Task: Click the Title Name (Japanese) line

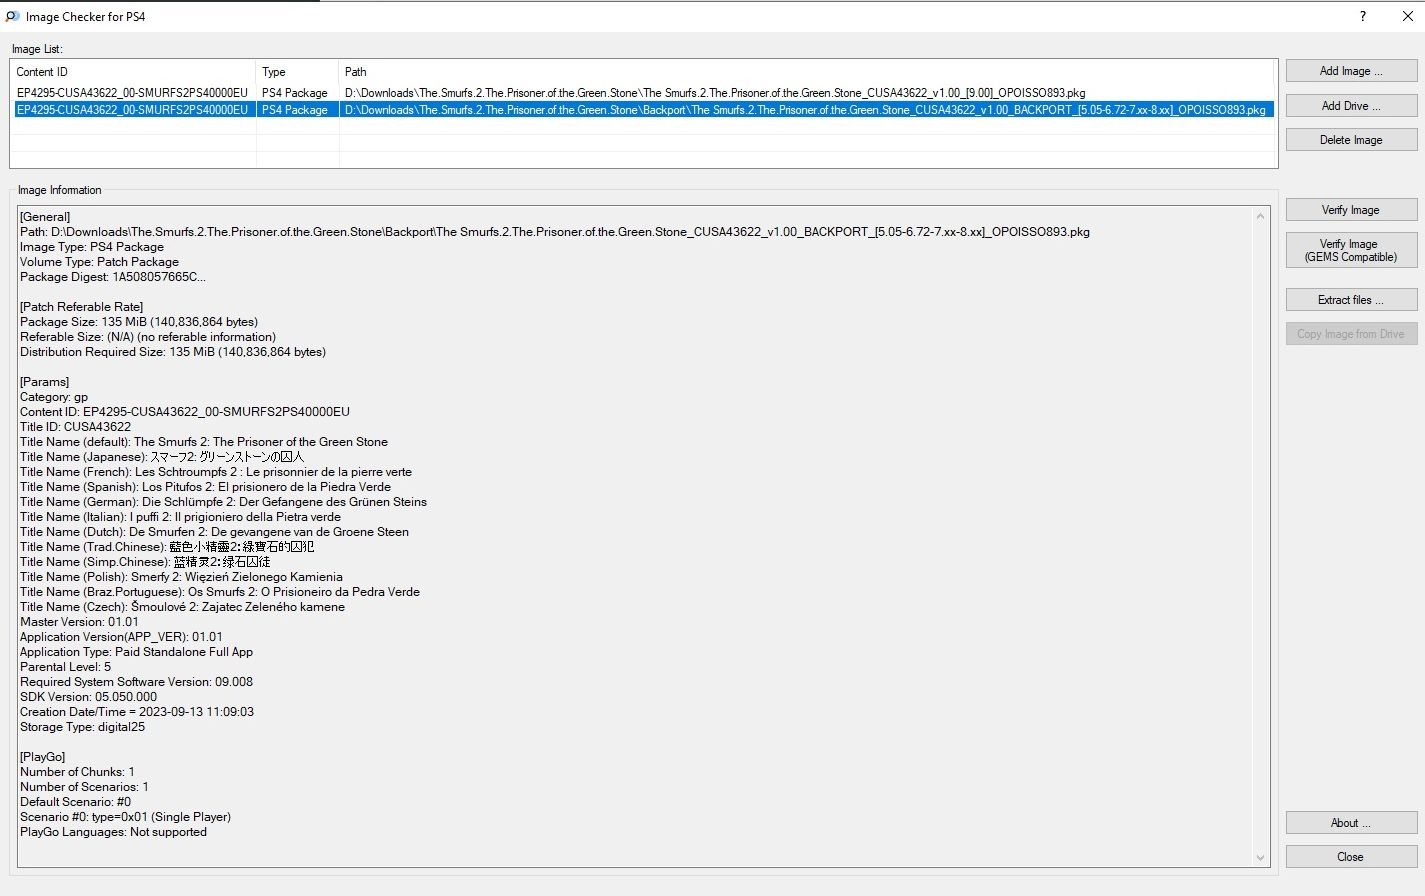Action: 162,457
